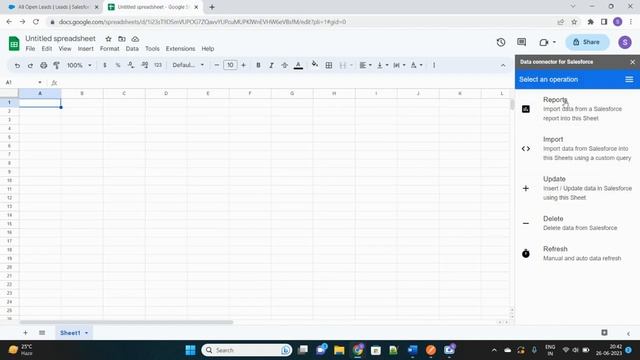The image size is (640, 360).
Task: Select the Refresh operation
Action: 577,253
